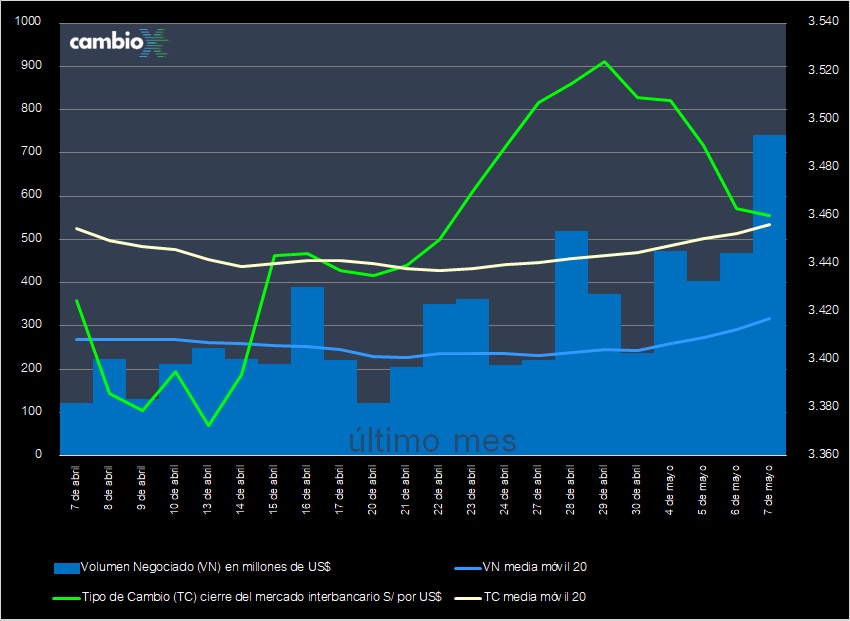Click the right axis value 3.440
This screenshot has width=850, height=621.
[x=823, y=262]
